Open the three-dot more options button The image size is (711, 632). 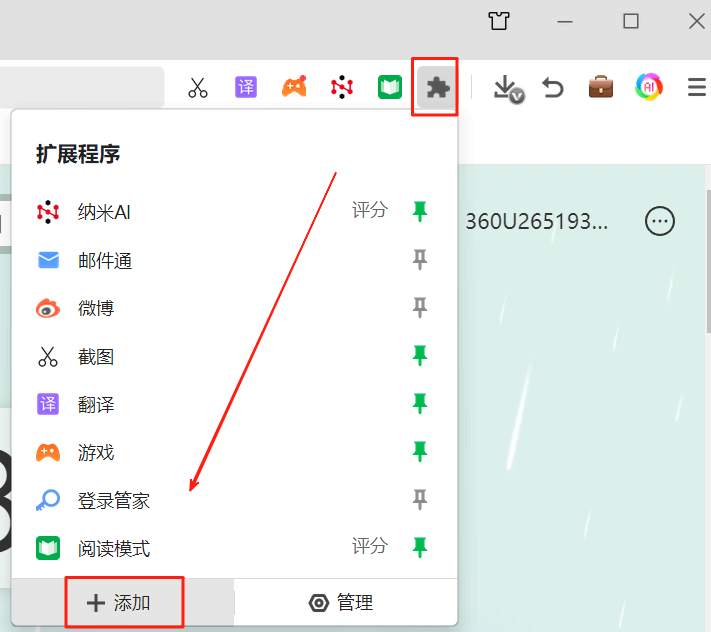(660, 221)
